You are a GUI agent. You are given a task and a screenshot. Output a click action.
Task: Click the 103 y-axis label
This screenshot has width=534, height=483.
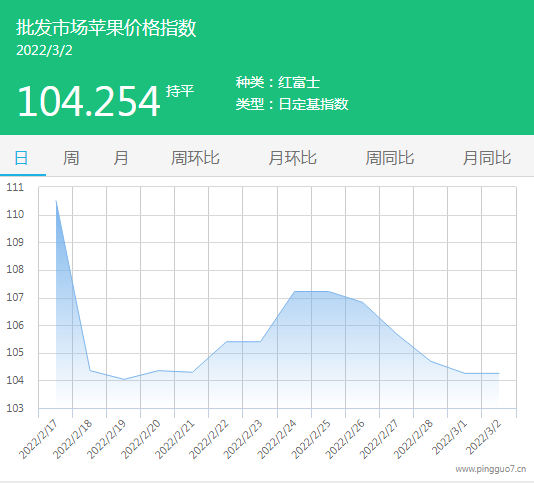tap(15, 408)
